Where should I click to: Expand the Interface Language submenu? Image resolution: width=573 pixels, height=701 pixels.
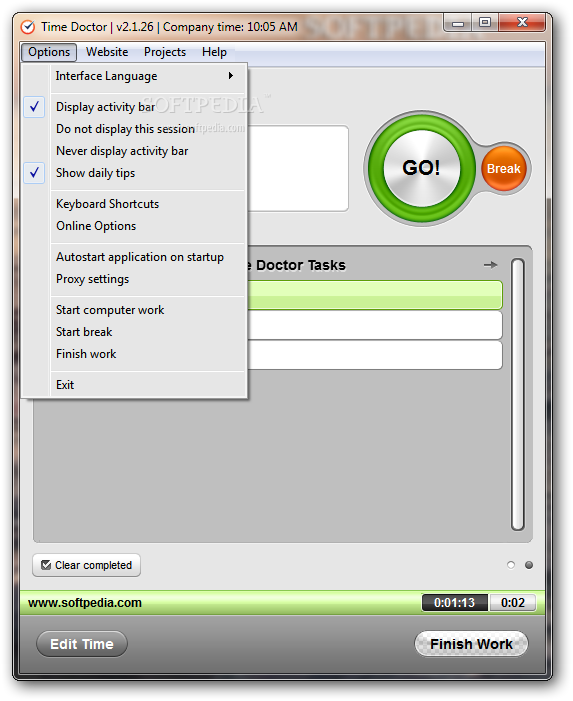(x=135, y=76)
